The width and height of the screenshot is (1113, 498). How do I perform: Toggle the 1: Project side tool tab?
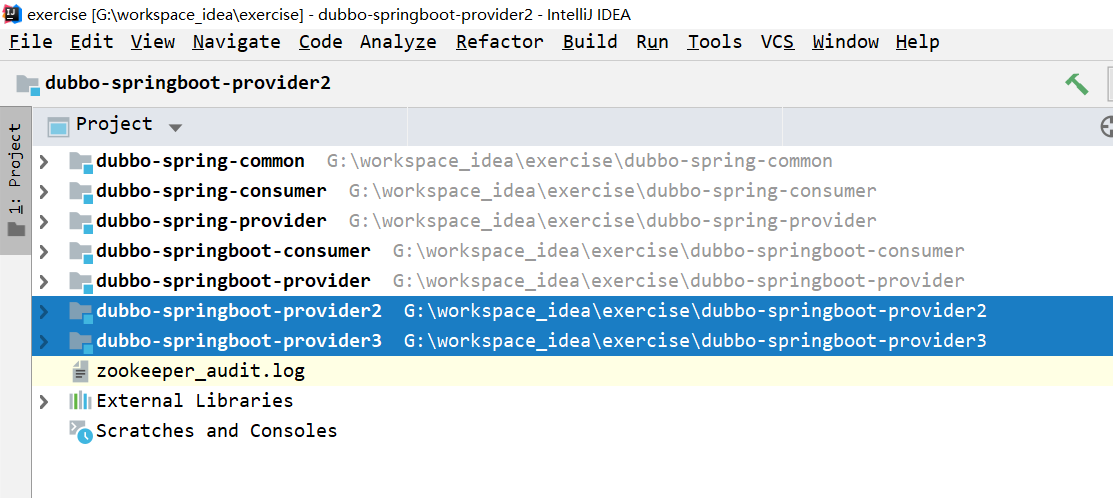click(x=16, y=180)
